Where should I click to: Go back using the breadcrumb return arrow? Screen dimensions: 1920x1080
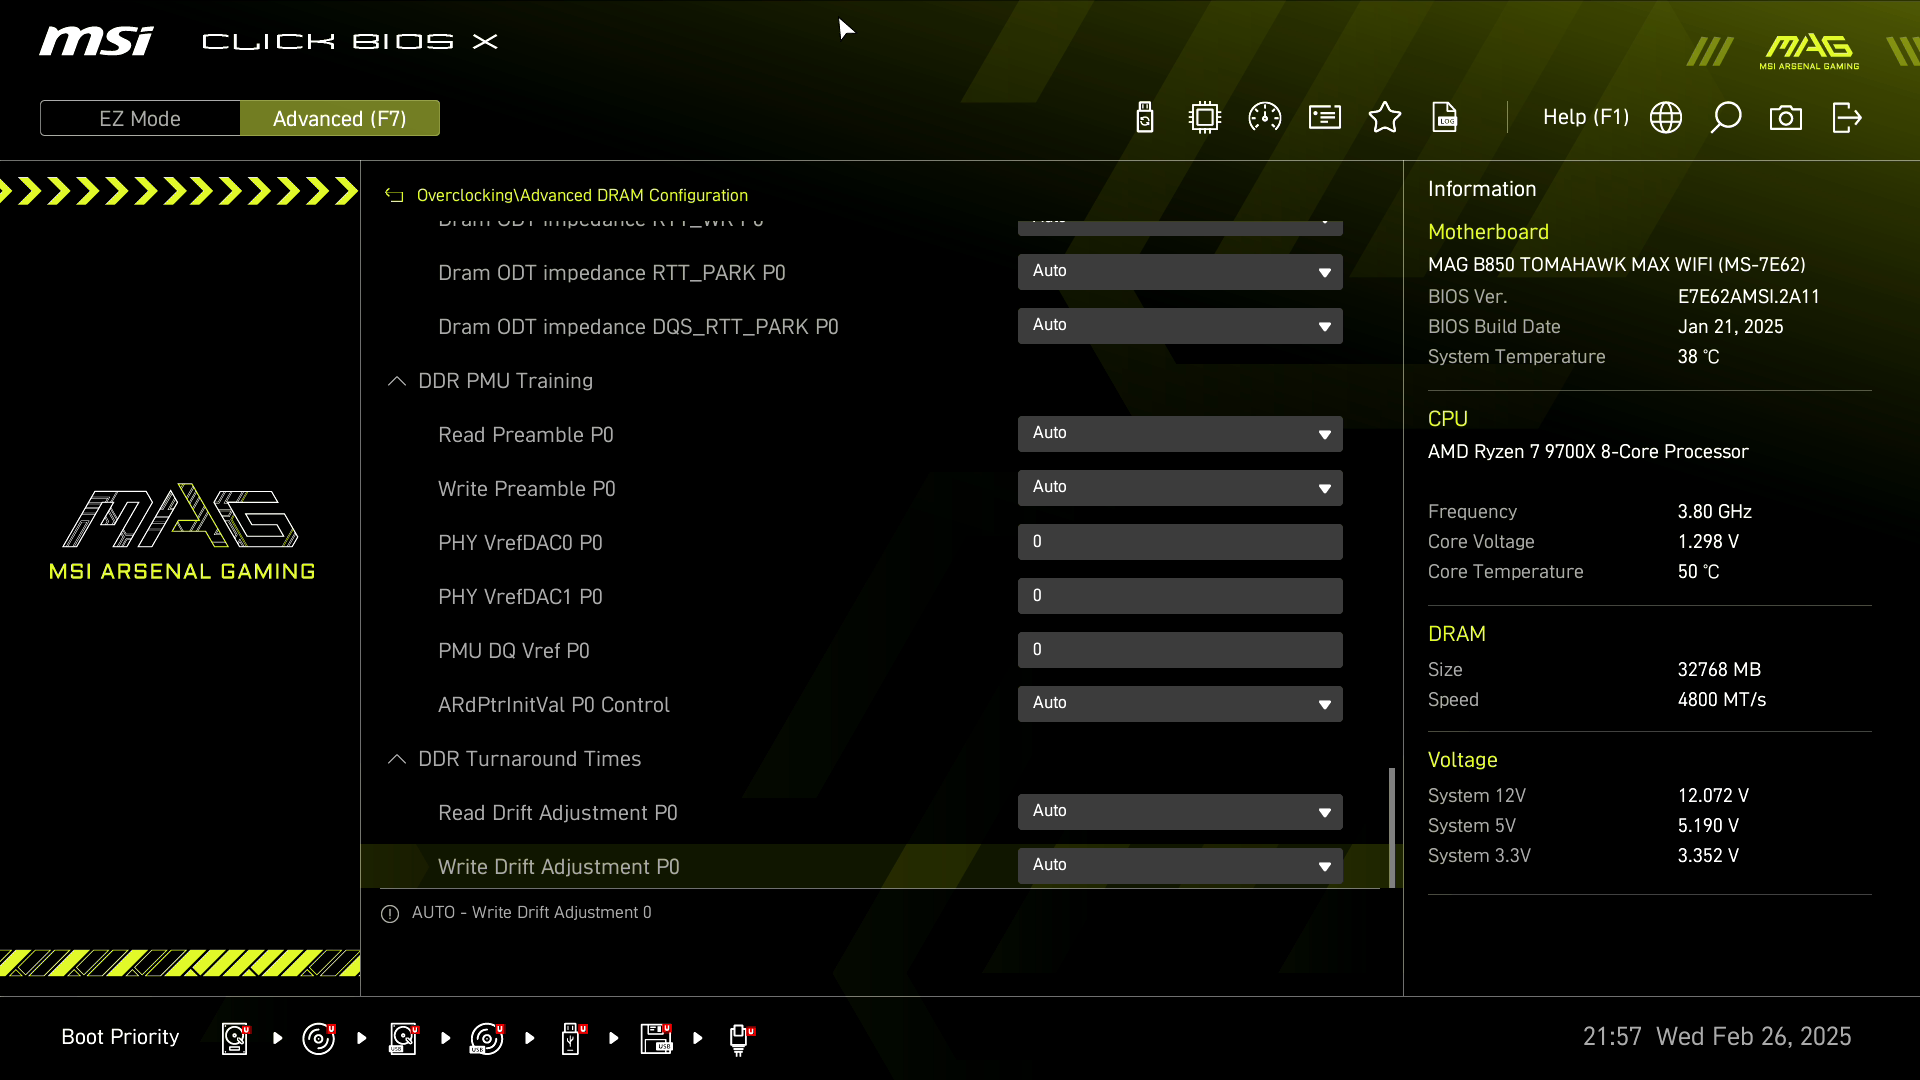click(395, 196)
